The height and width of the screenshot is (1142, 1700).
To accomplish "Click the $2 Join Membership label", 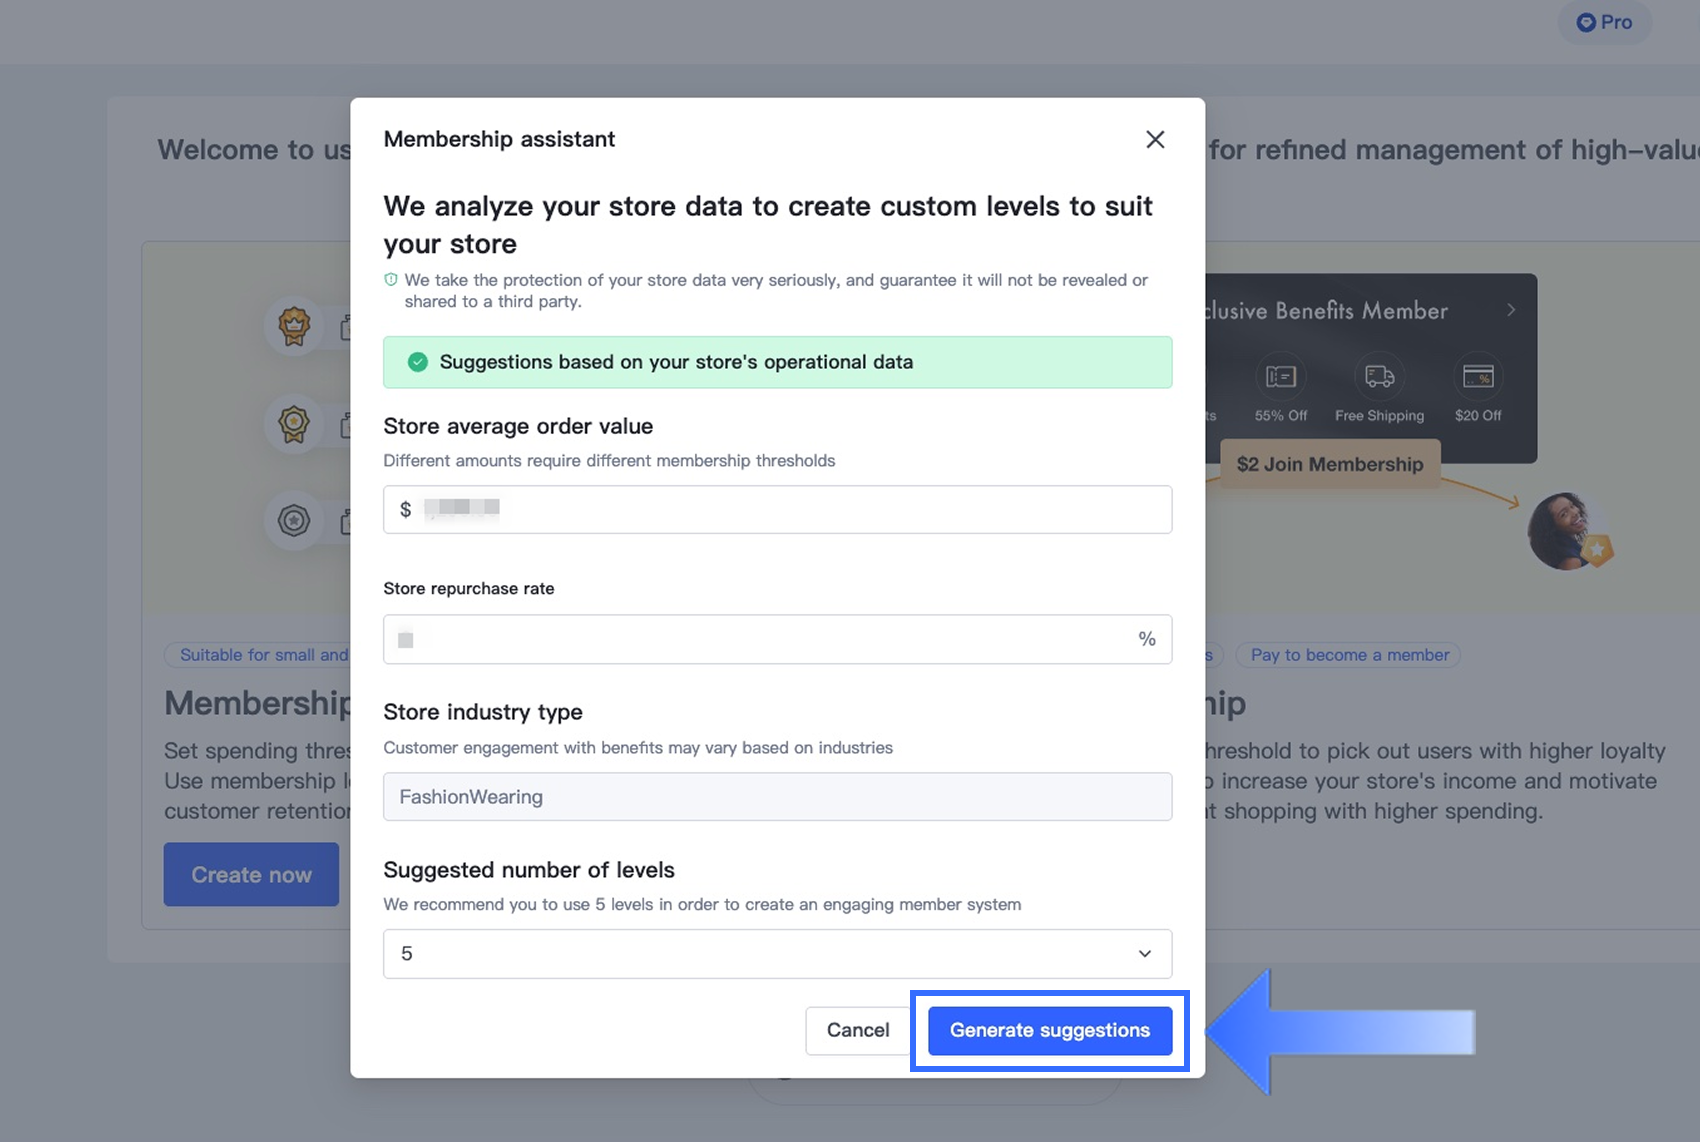I will pos(1329,464).
